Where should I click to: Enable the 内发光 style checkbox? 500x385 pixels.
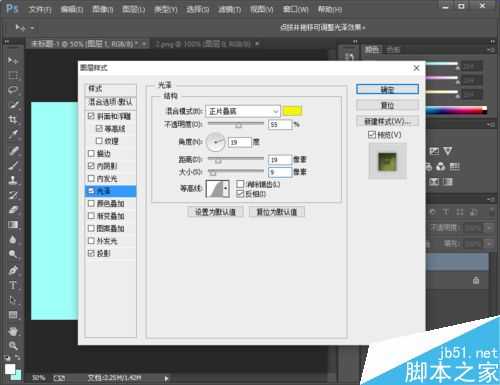click(x=91, y=178)
